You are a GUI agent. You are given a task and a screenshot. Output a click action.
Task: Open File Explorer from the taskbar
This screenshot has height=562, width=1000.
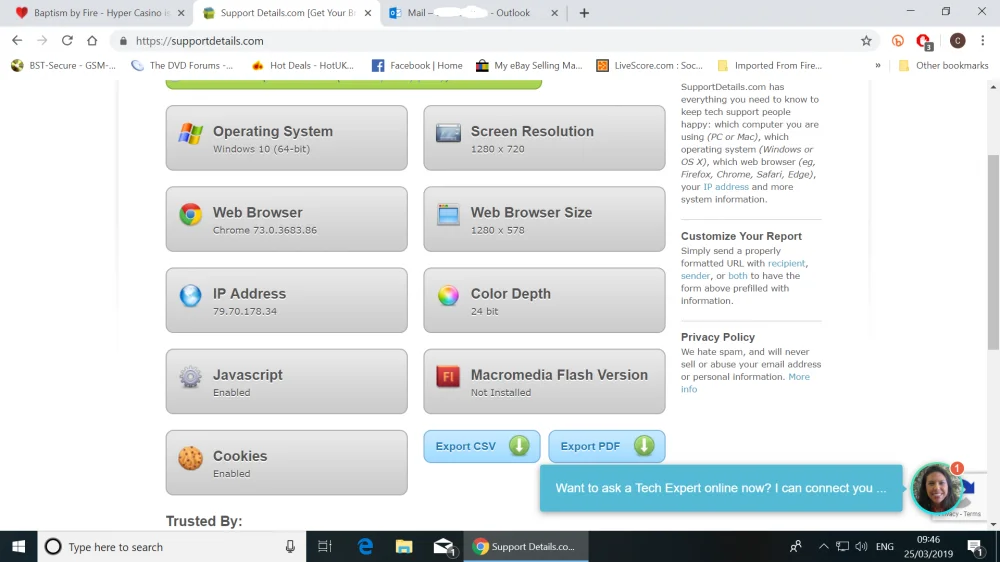[404, 547]
